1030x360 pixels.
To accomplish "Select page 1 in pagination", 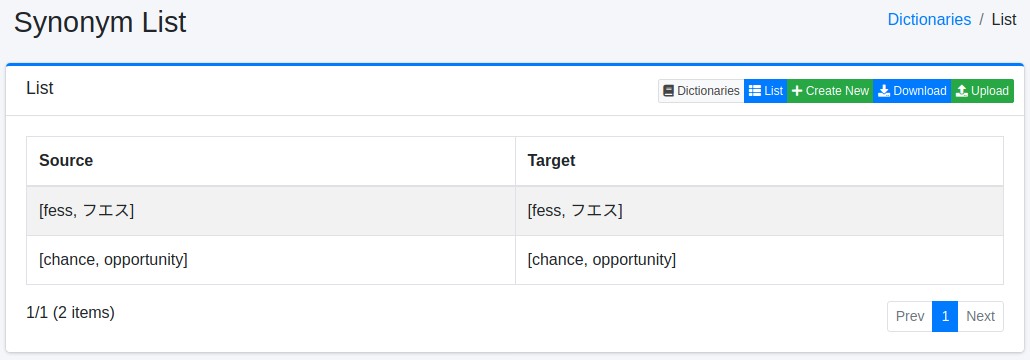I will coord(945,317).
